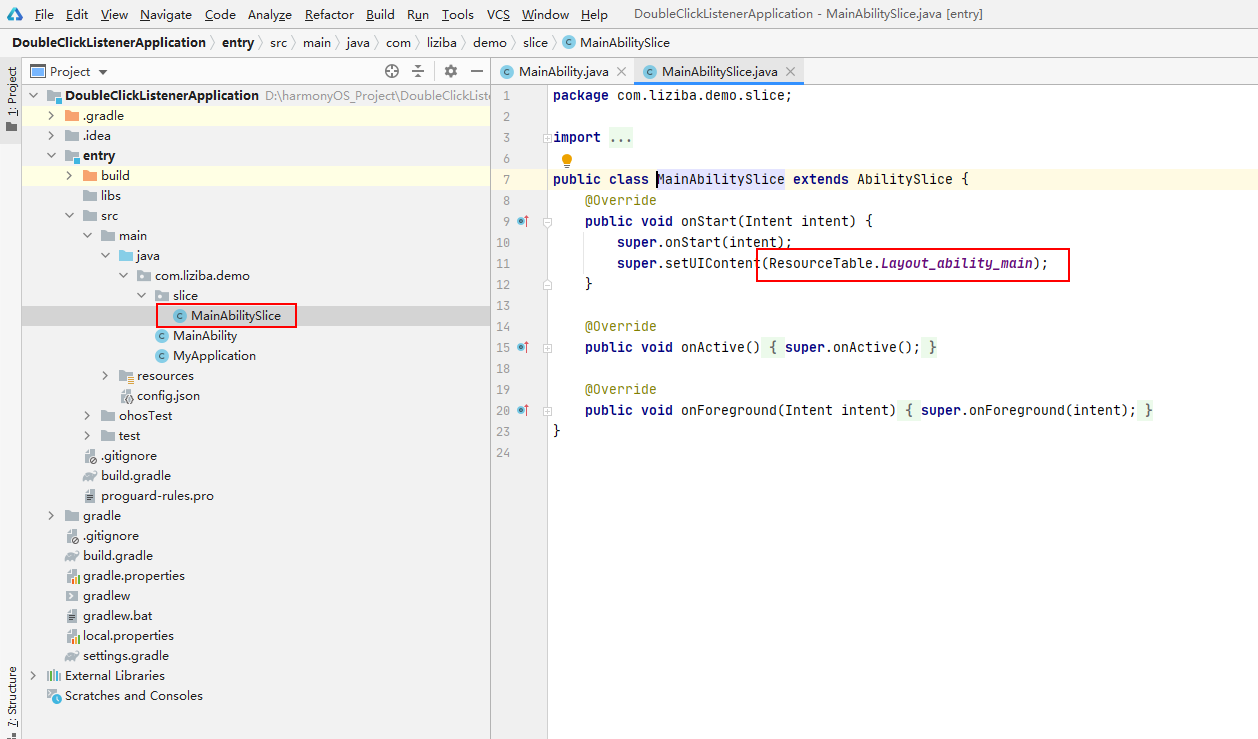Open Project panel settings gear
This screenshot has height=739, width=1258.
click(451, 71)
